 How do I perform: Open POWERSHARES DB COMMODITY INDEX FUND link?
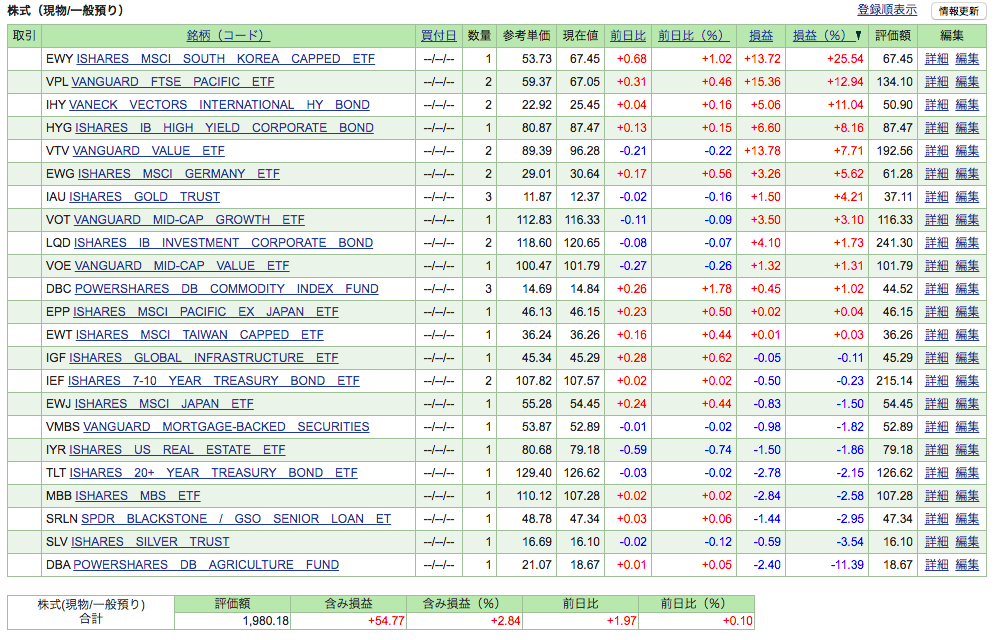click(227, 289)
